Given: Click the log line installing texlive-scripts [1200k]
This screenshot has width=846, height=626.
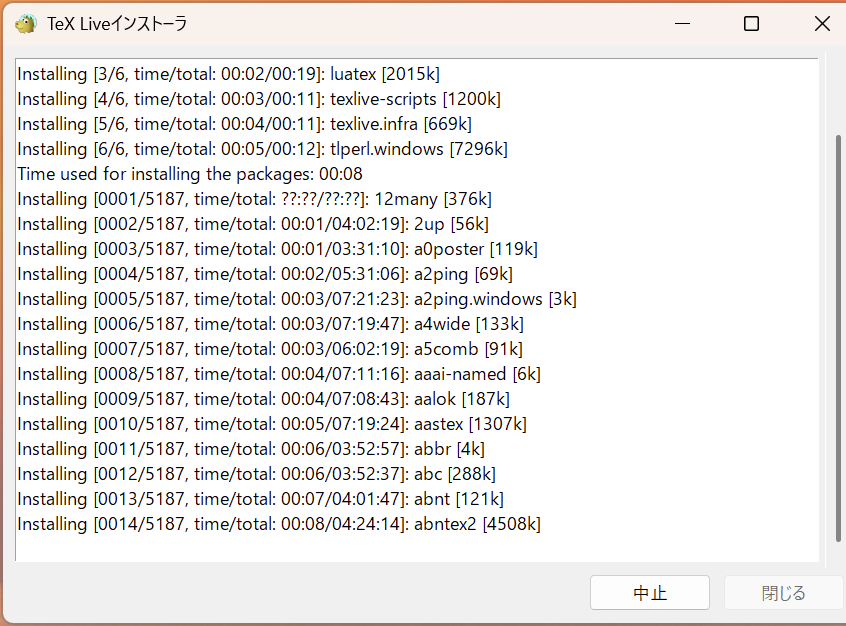Looking at the screenshot, I should (x=259, y=99).
